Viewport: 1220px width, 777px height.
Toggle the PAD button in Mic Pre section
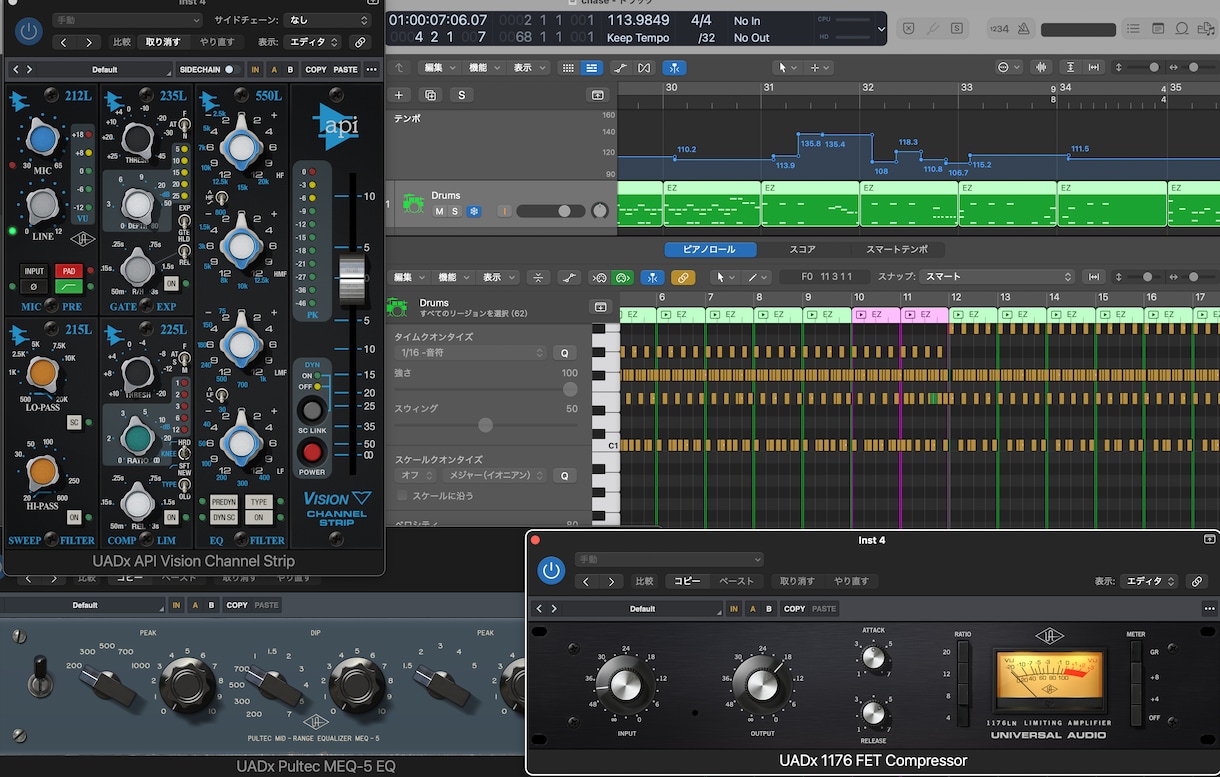(68, 271)
